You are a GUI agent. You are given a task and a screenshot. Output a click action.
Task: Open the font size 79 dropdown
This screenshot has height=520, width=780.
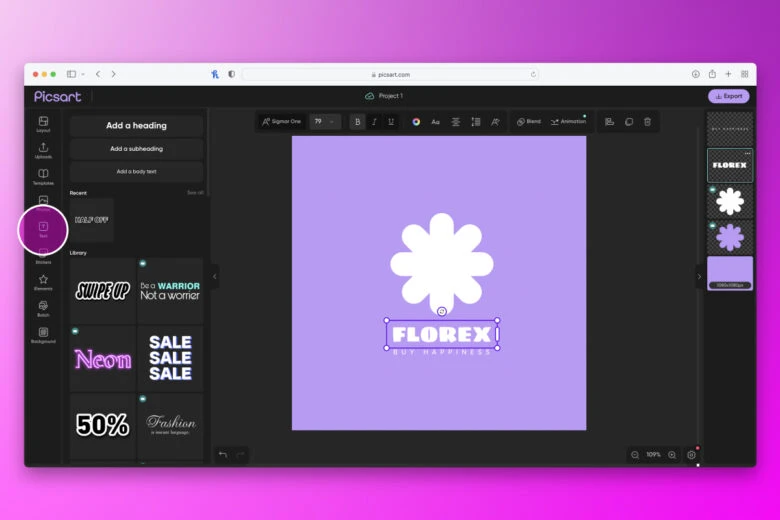(324, 122)
